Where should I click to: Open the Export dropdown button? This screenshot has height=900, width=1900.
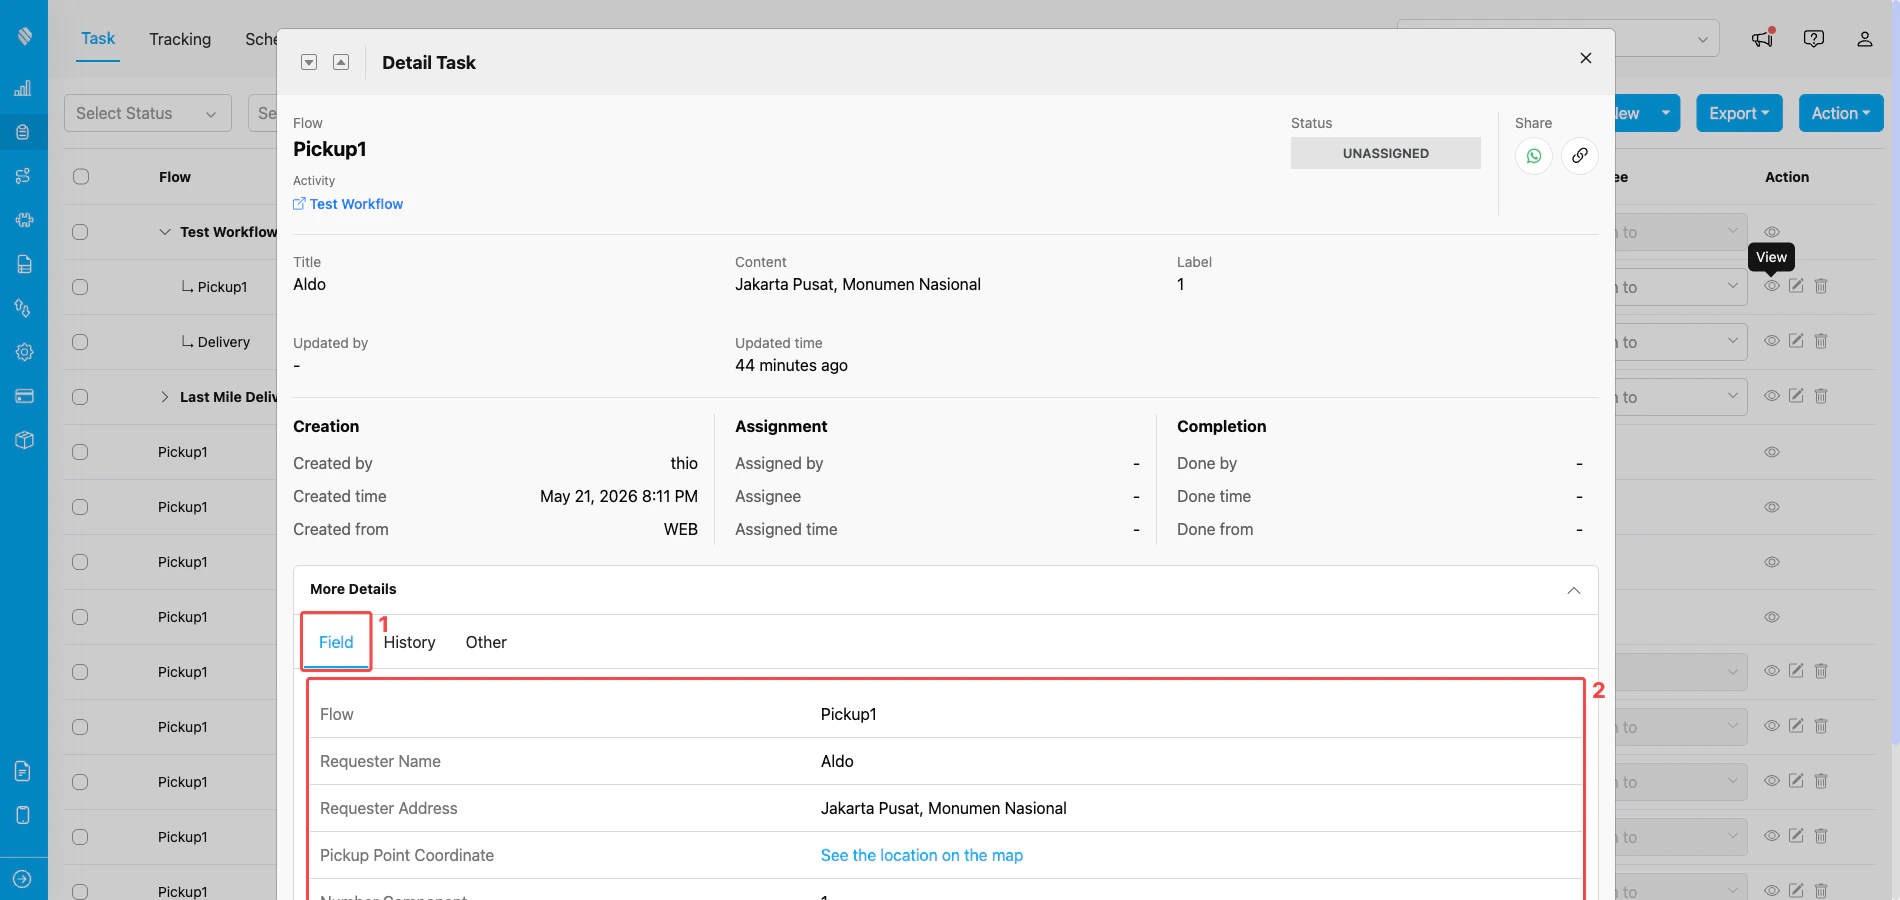click(x=1739, y=113)
